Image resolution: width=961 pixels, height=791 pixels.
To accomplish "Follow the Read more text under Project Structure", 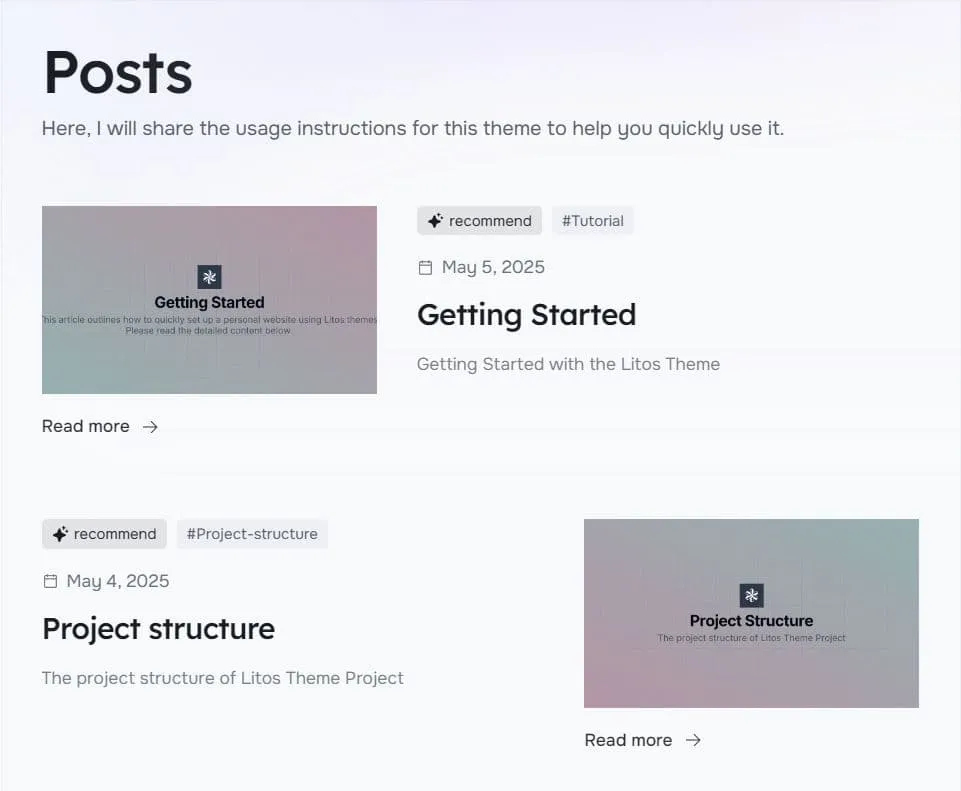I will [x=628, y=740].
